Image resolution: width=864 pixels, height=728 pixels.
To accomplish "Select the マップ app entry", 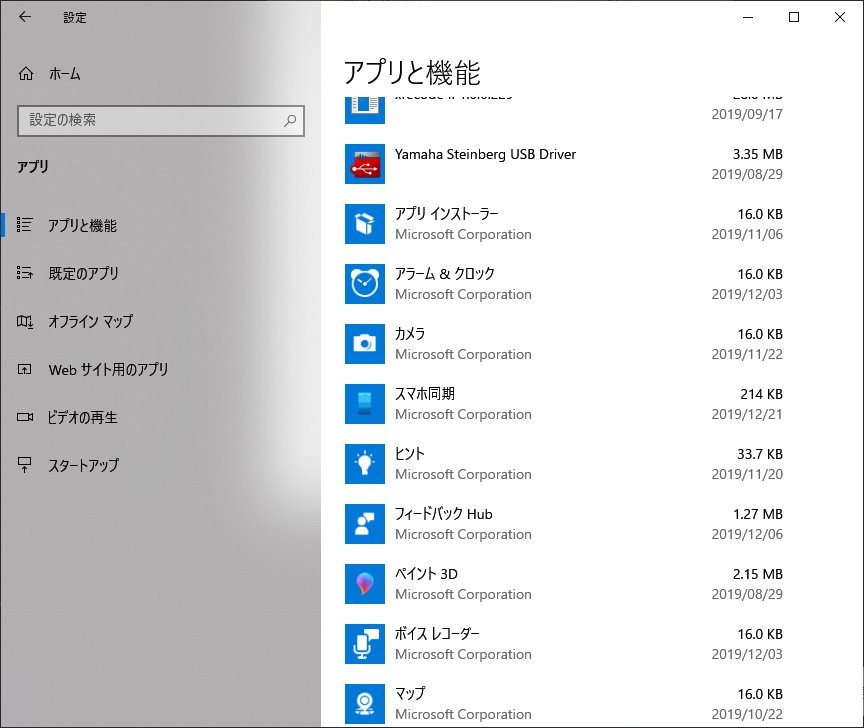I will tap(564, 703).
